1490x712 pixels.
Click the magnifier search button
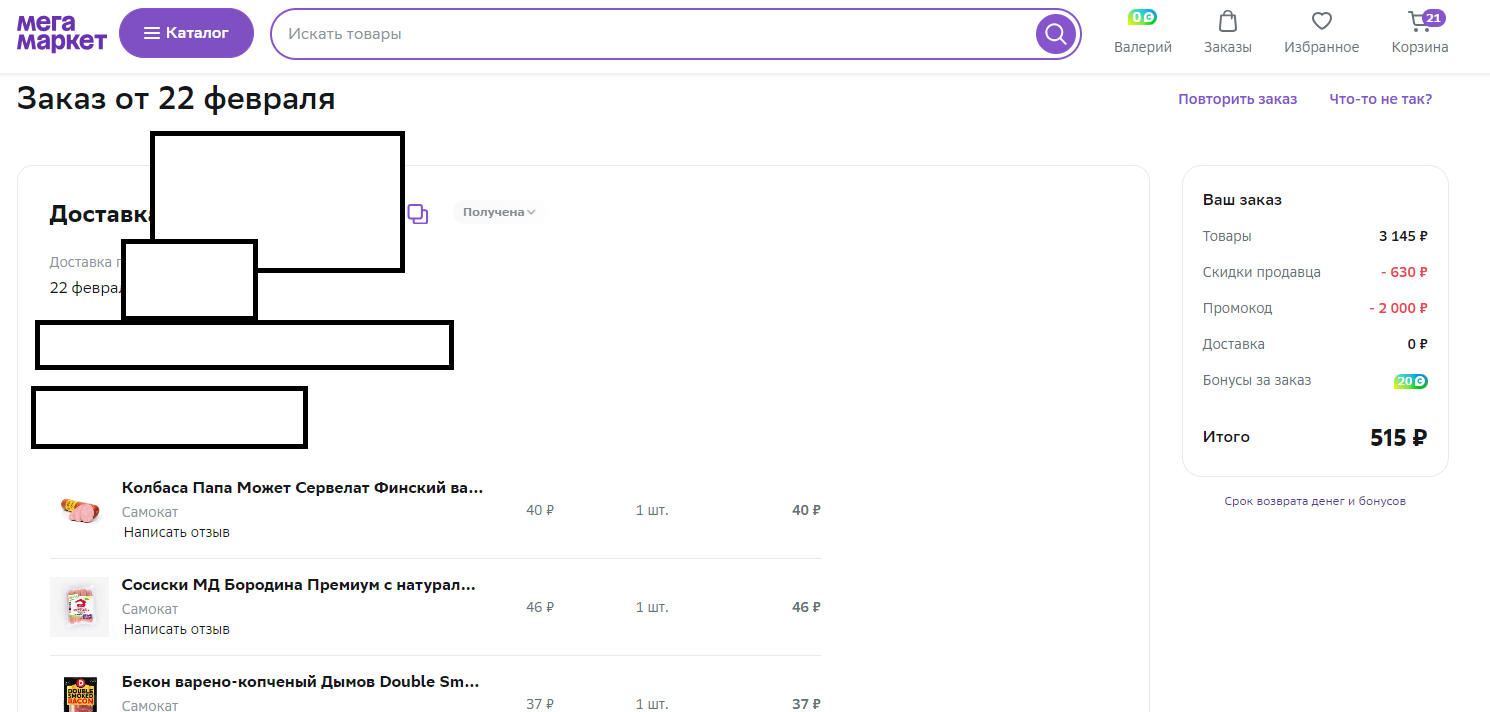point(1056,35)
